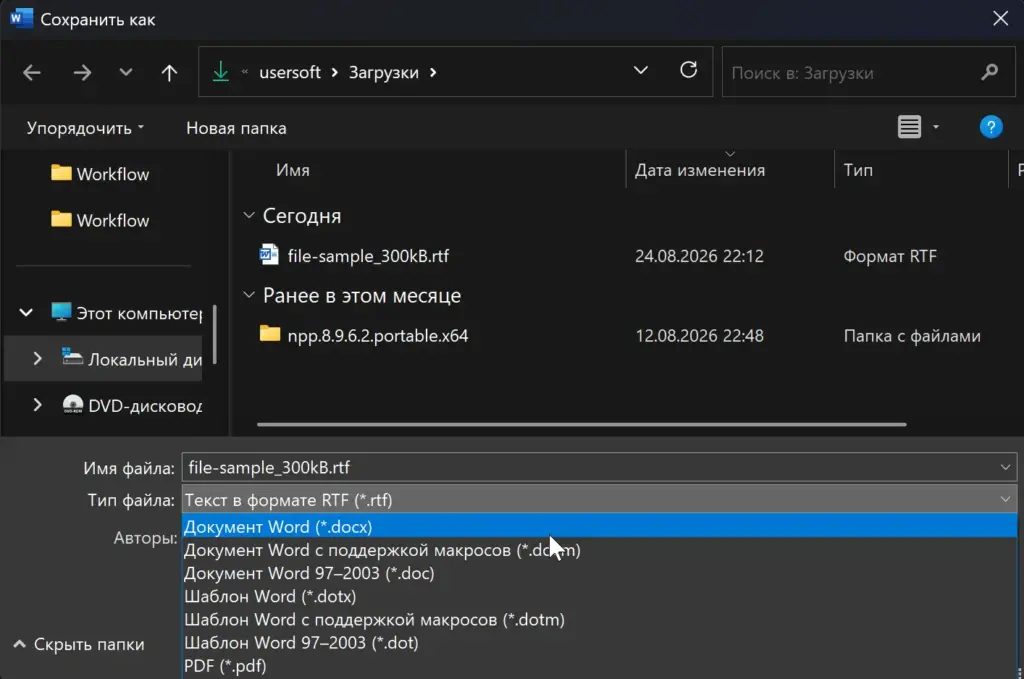Click the 12.08.2026 22:48 date cell

pos(699,336)
